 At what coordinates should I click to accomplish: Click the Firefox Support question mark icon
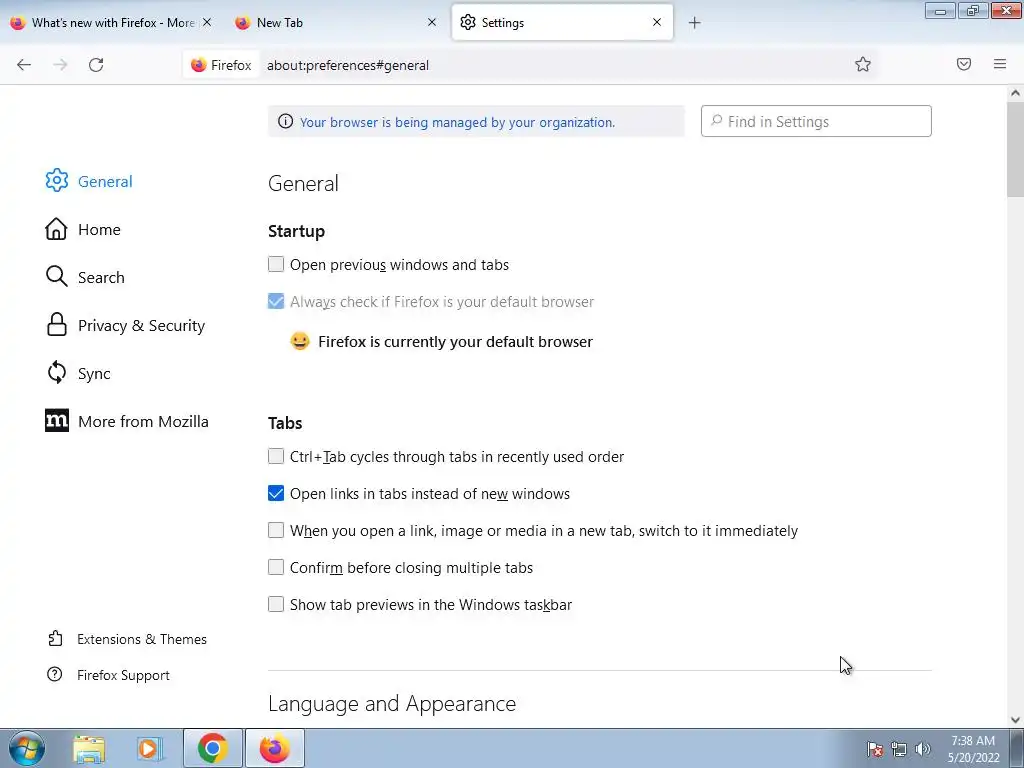[x=55, y=675]
